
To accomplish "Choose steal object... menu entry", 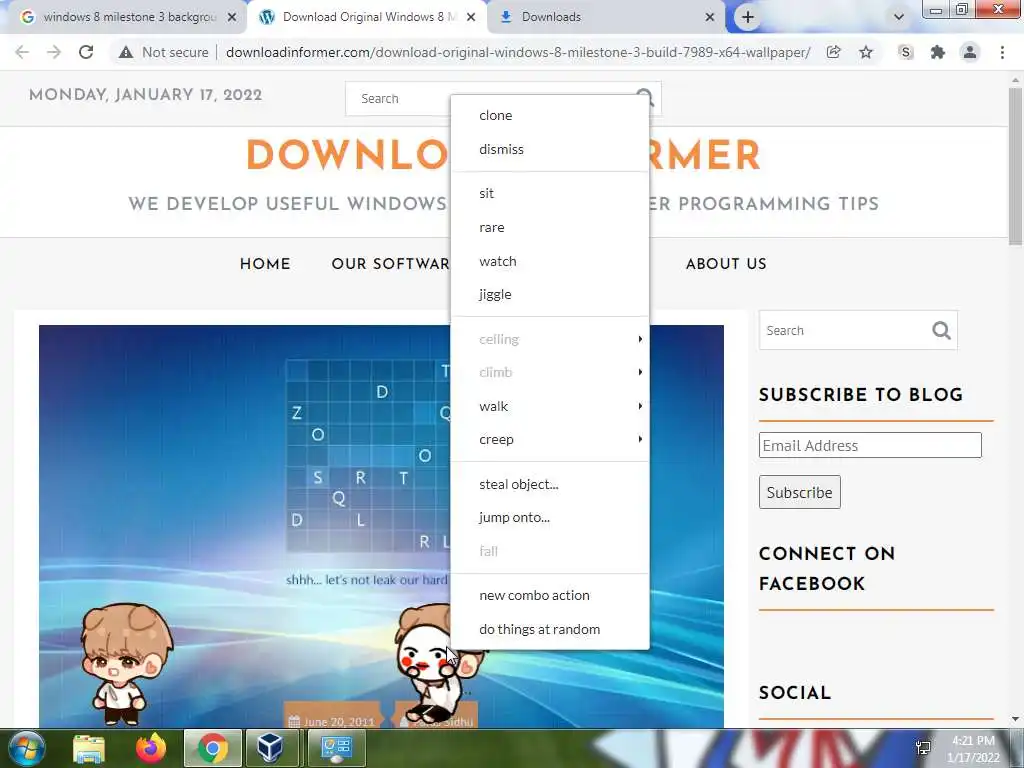I will [x=550, y=485].
